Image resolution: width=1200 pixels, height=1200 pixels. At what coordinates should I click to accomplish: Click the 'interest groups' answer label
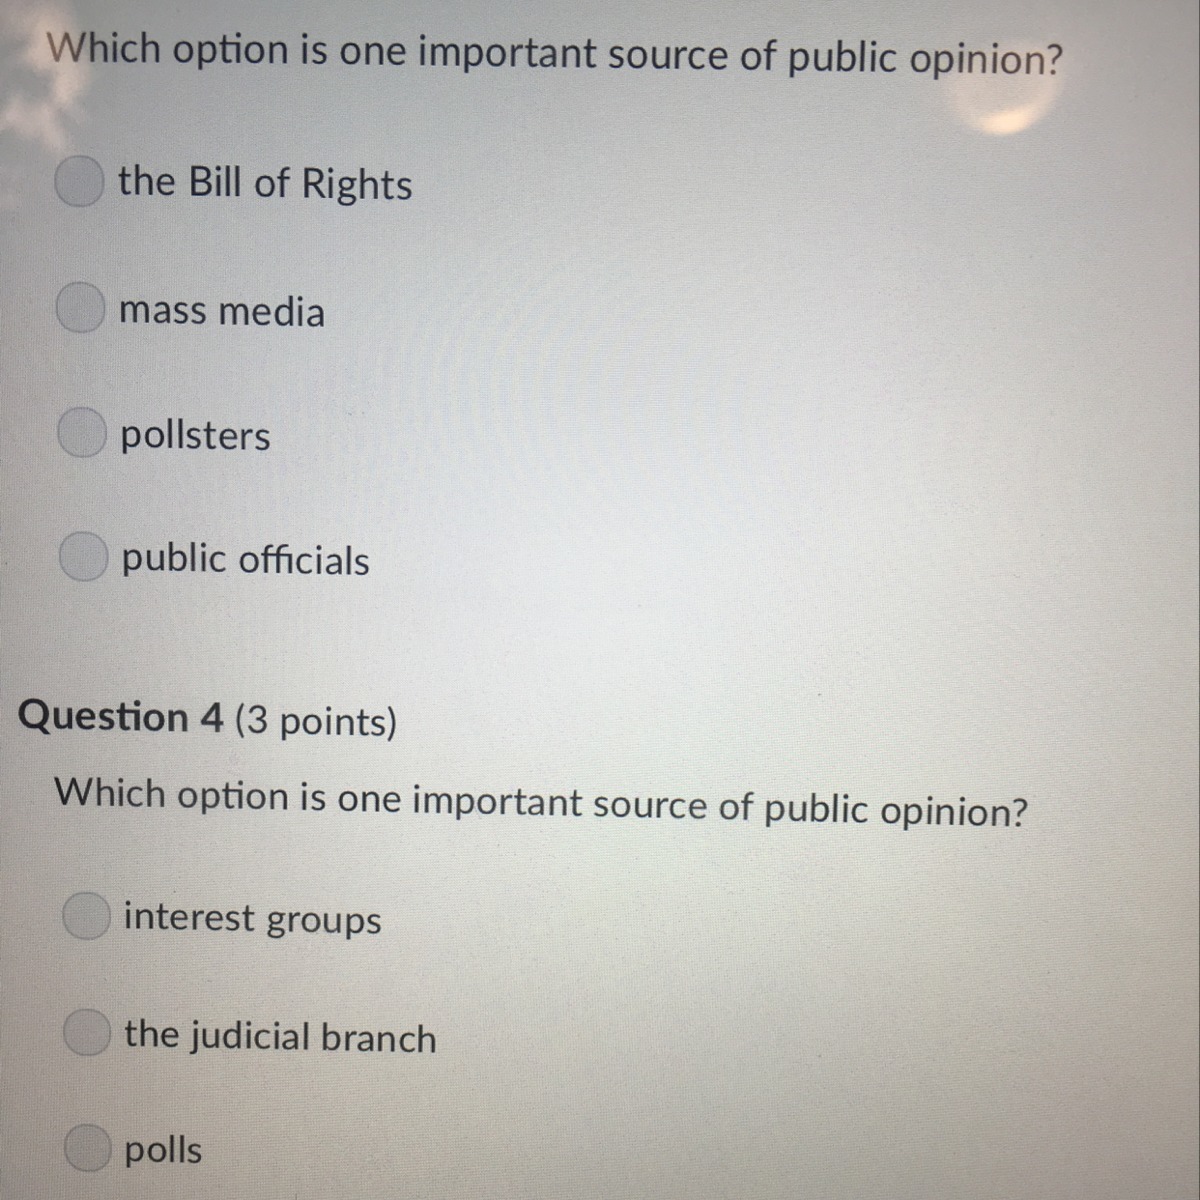pos(252,918)
